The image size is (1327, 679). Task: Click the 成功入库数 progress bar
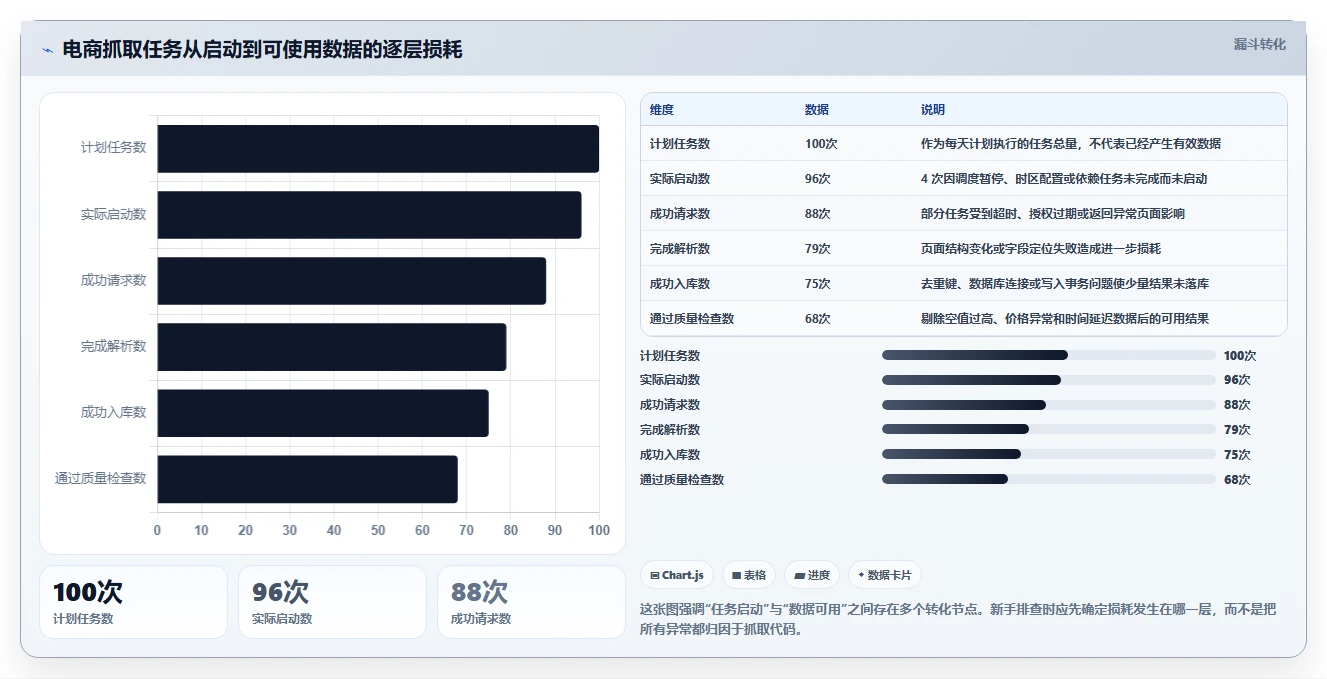click(x=1049, y=454)
